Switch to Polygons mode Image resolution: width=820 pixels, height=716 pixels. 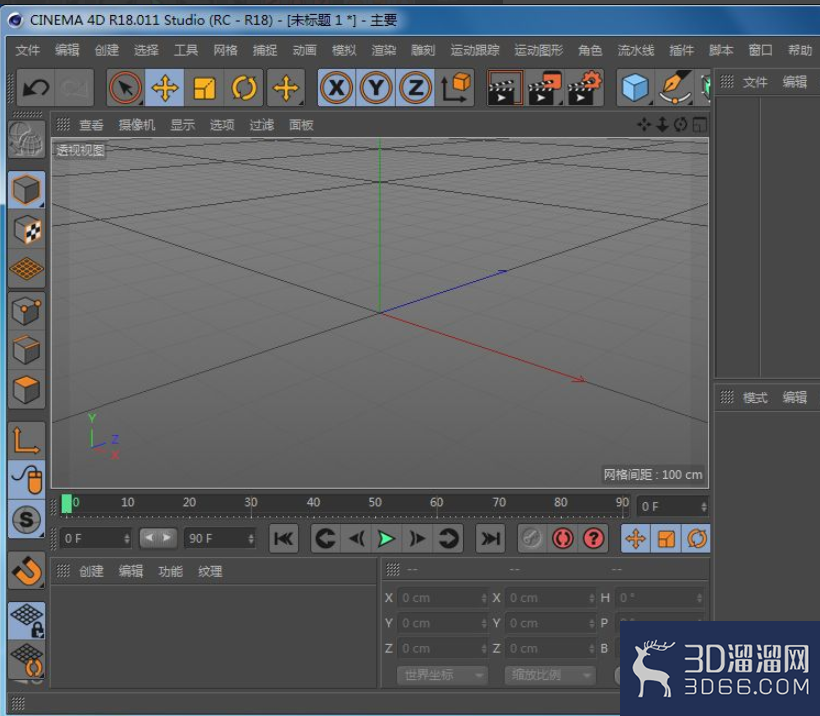(26, 390)
